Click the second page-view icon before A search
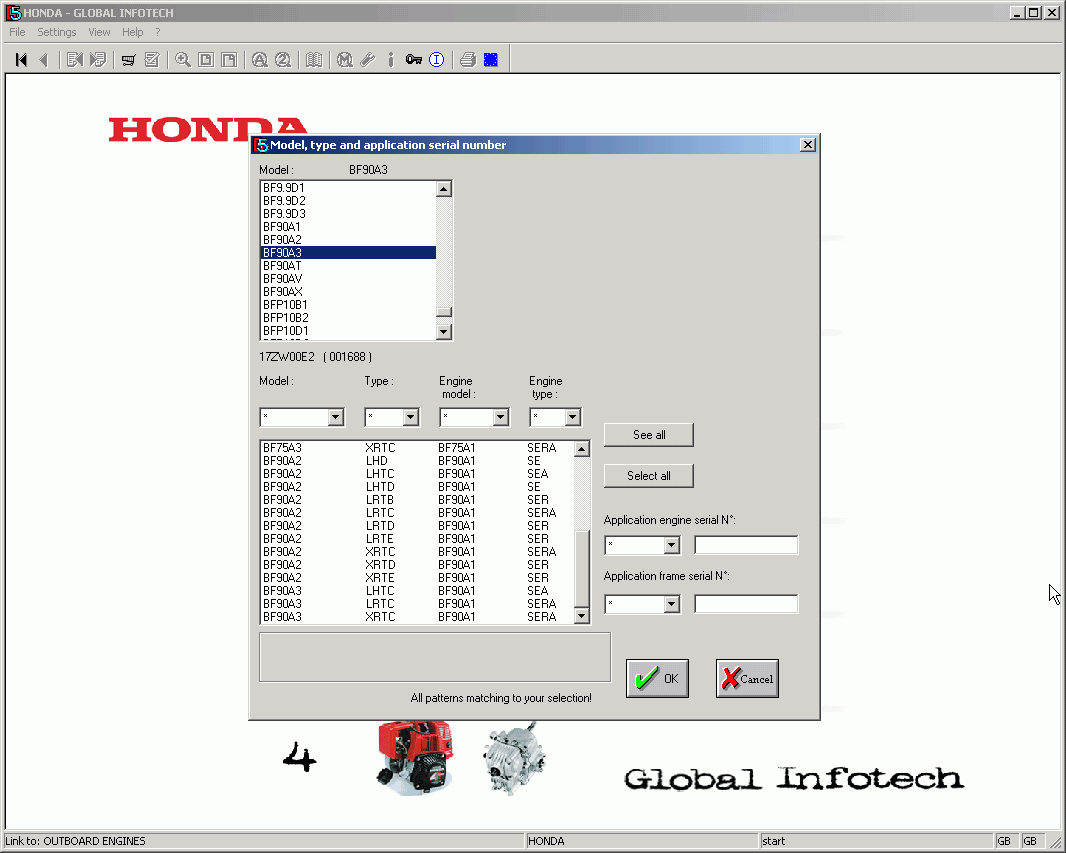The image size is (1066, 853). [229, 60]
